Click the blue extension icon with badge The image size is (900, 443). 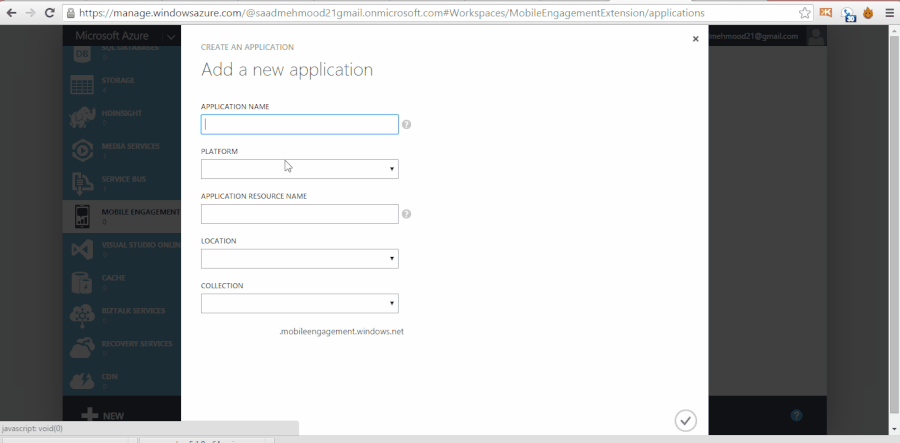click(848, 13)
